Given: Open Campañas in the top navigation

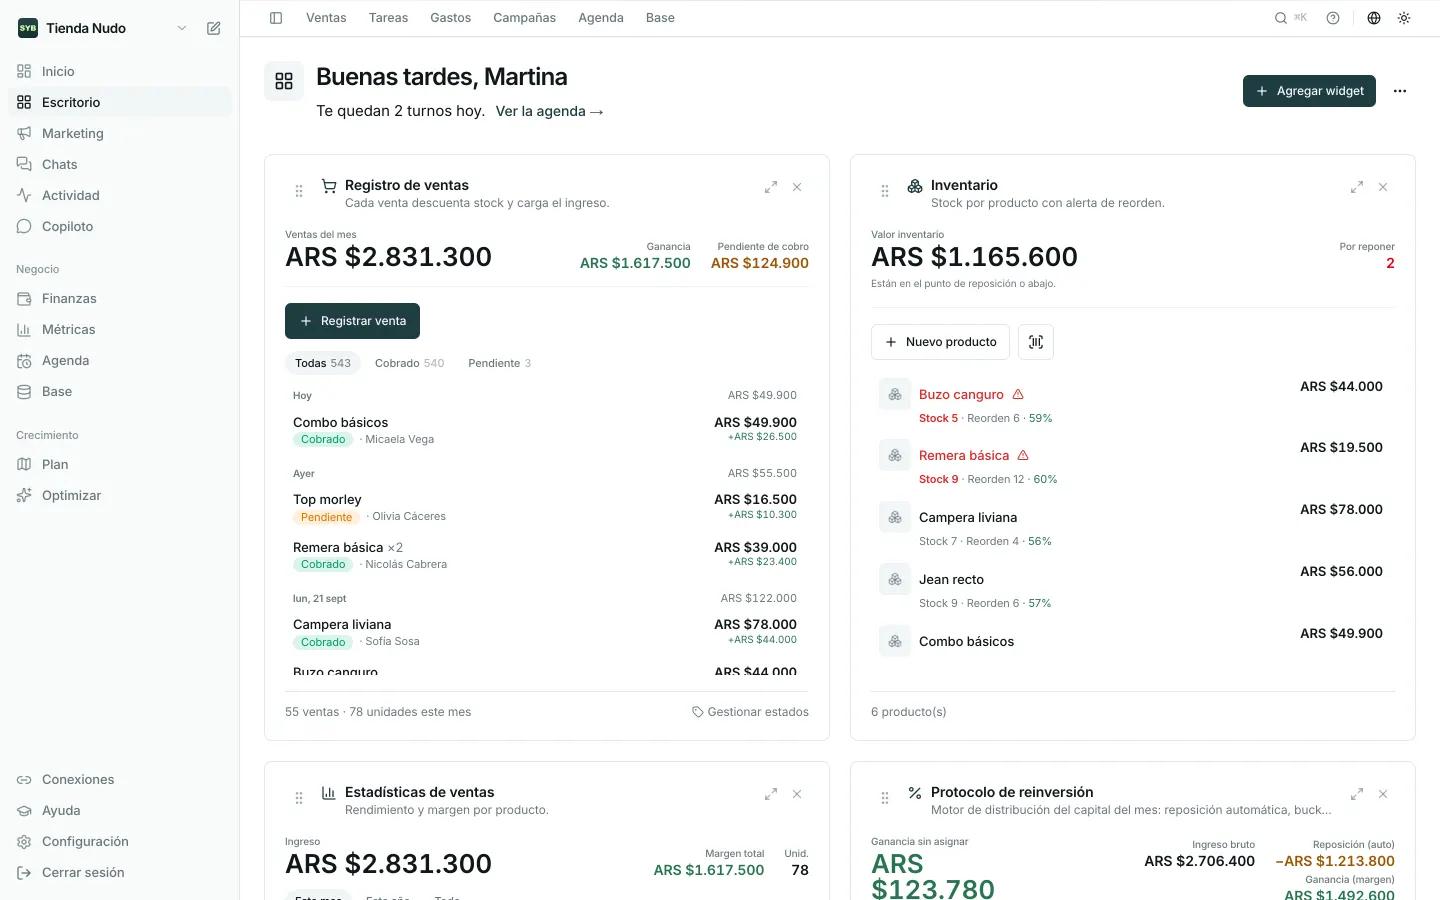Looking at the screenshot, I should (x=524, y=18).
